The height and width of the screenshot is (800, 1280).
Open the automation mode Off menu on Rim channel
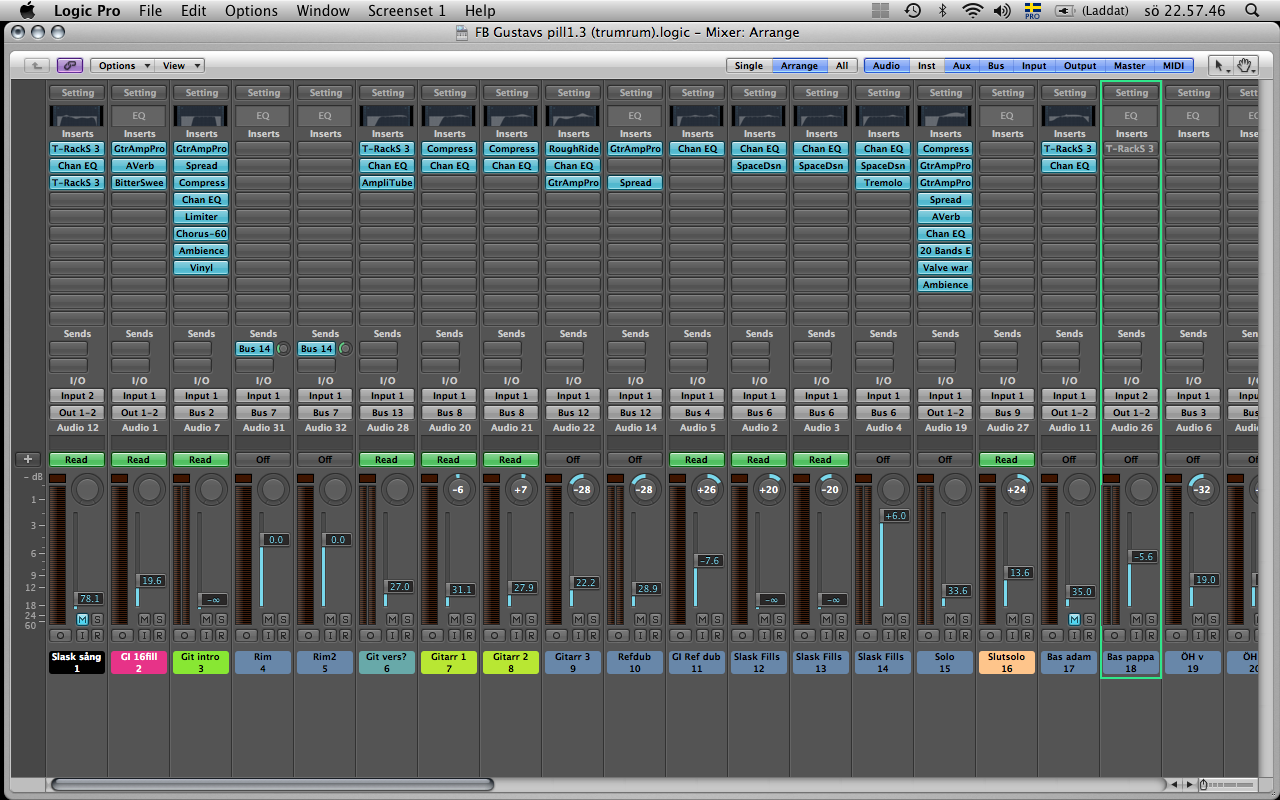click(263, 460)
